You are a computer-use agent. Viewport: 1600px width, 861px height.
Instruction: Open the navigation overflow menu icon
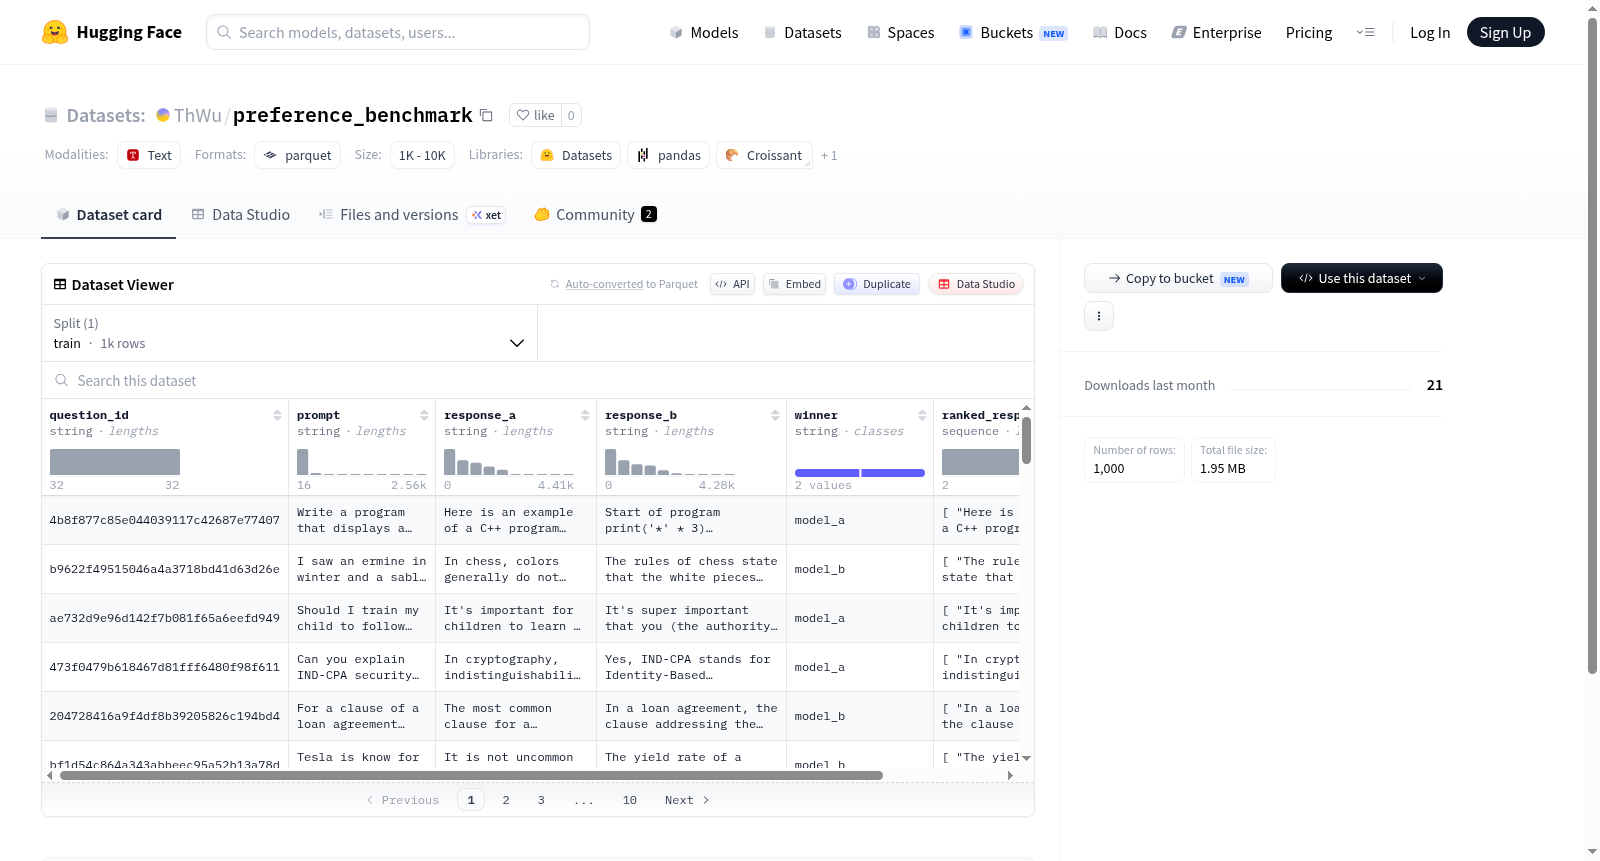[x=1365, y=32]
